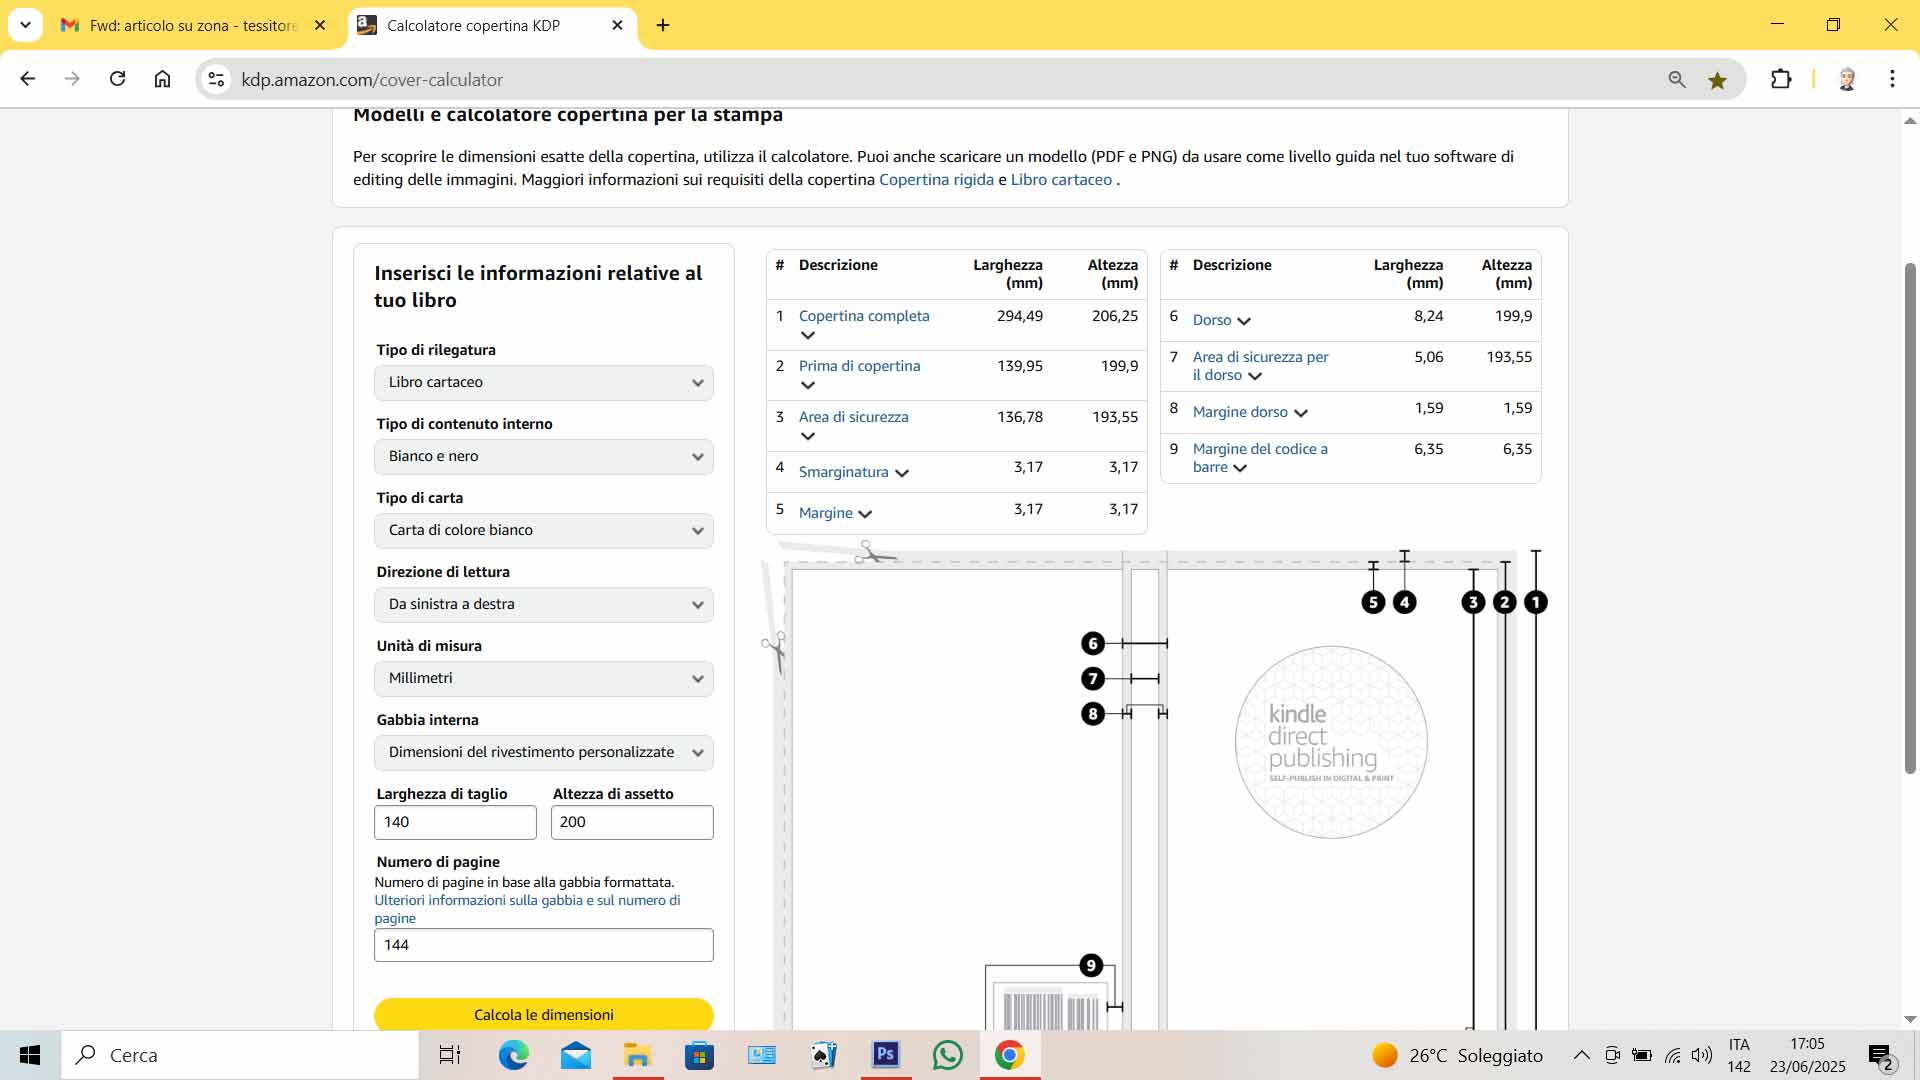Click the bookmark star icon
The width and height of the screenshot is (1920, 1080).
pos(1717,80)
